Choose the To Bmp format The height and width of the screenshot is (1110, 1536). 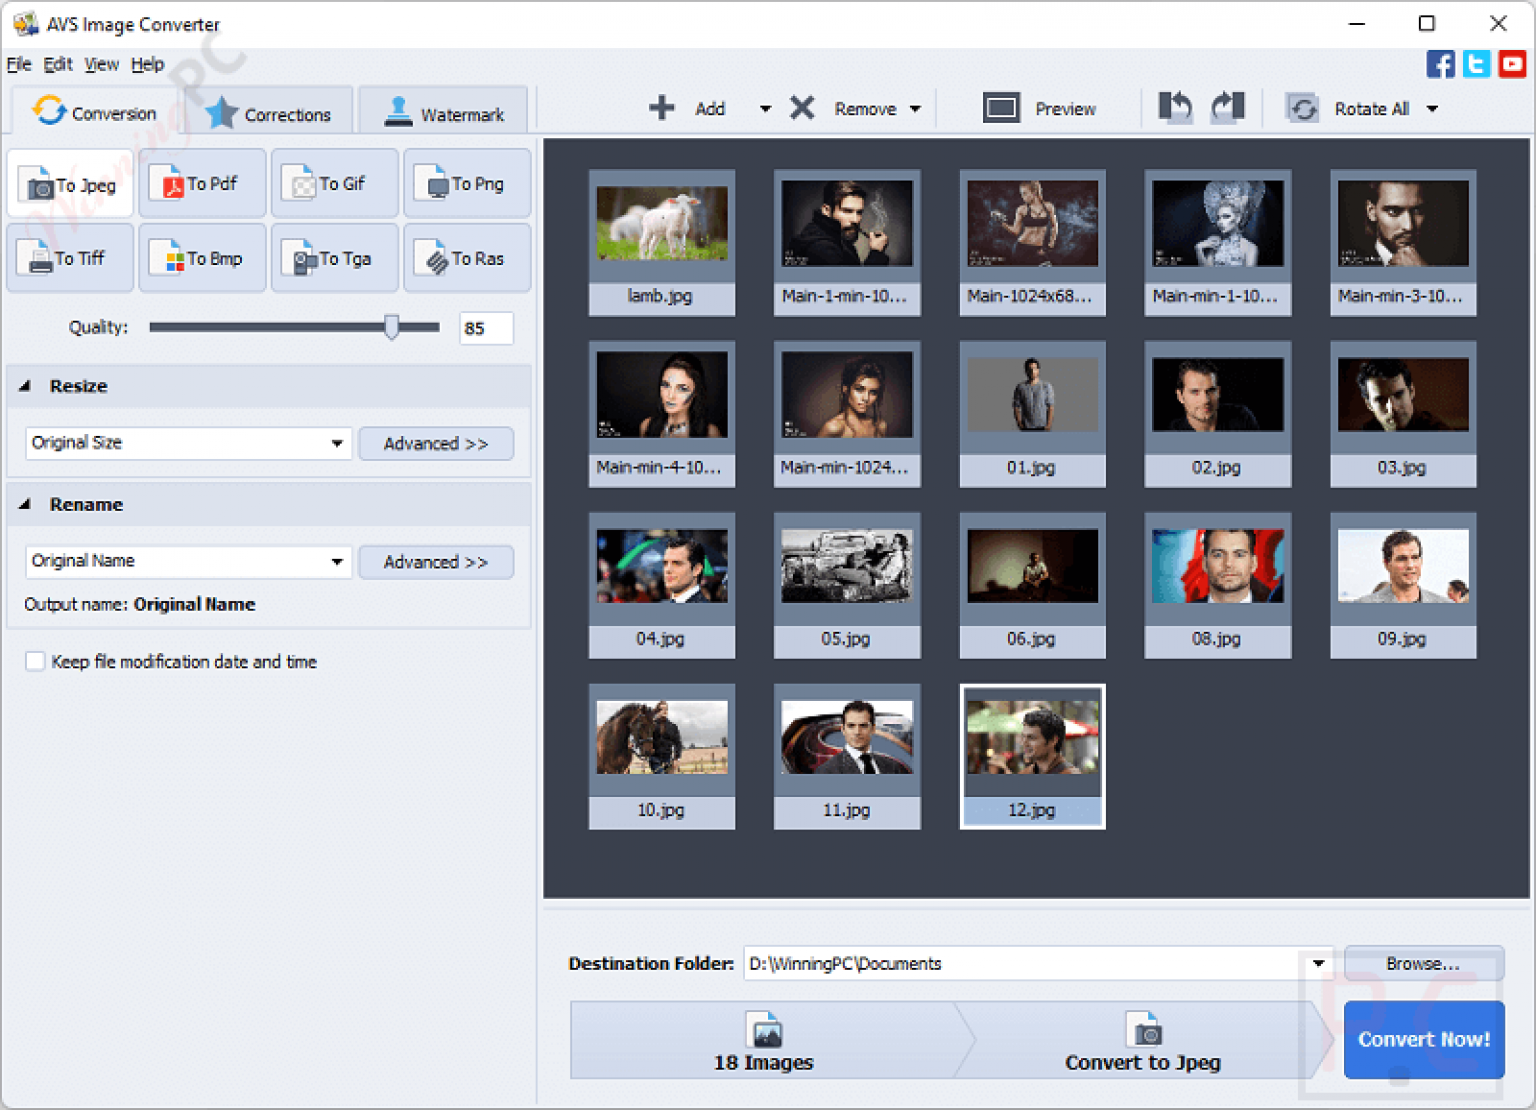tap(202, 258)
